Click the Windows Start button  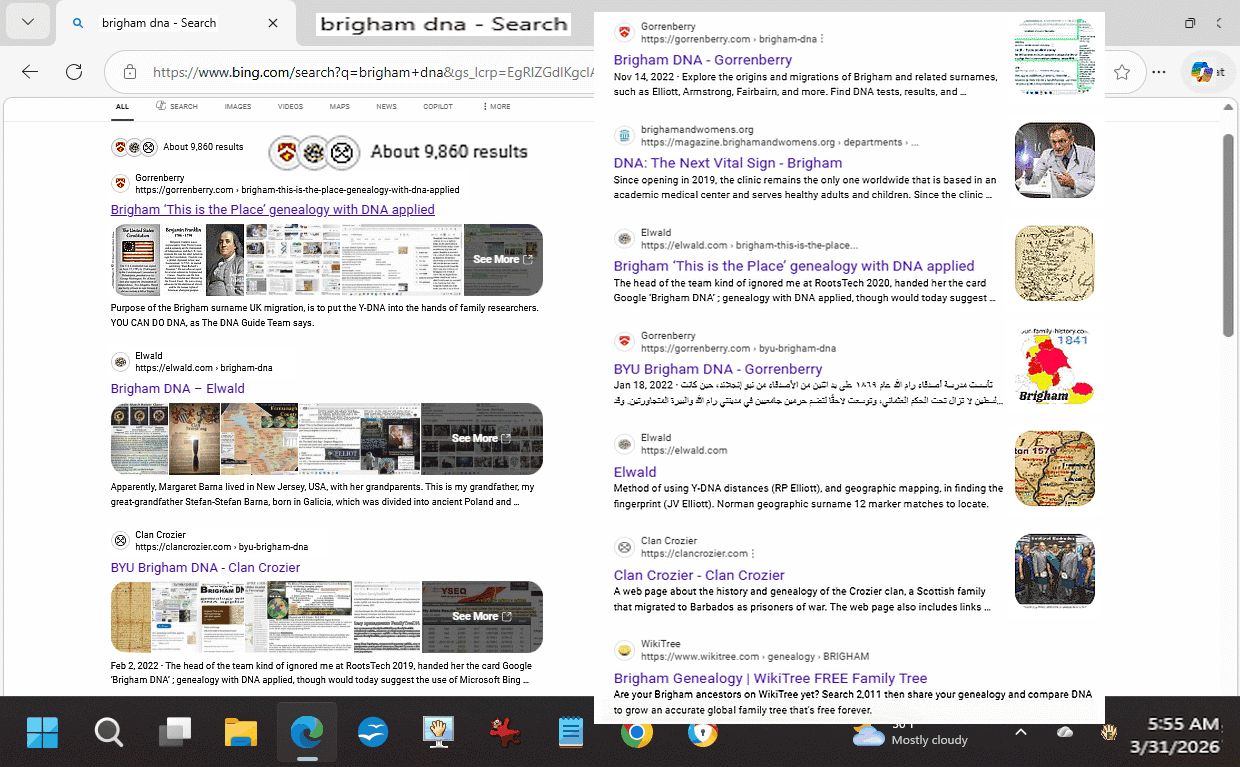[x=43, y=734]
